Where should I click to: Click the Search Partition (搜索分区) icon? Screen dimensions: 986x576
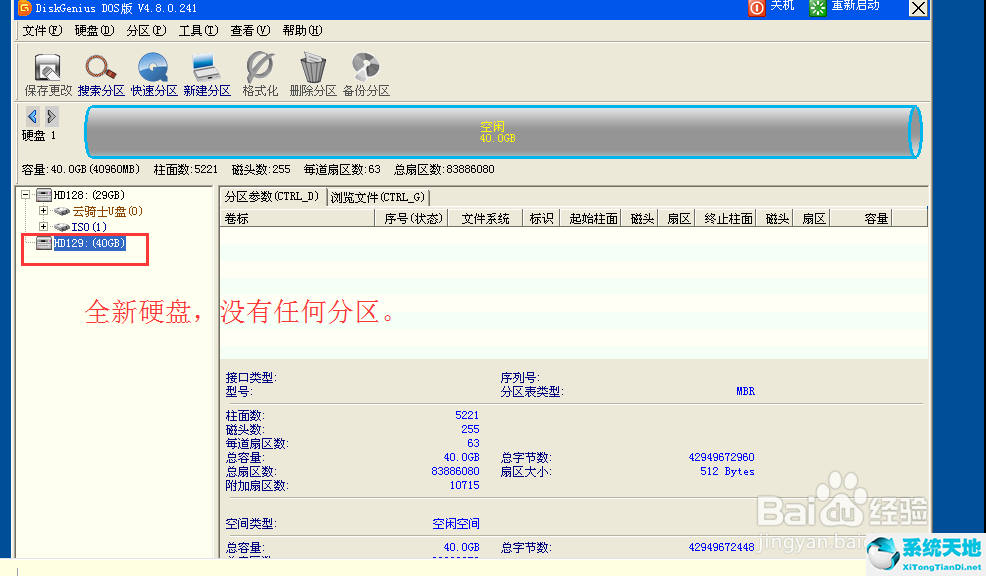pyautogui.click(x=101, y=73)
